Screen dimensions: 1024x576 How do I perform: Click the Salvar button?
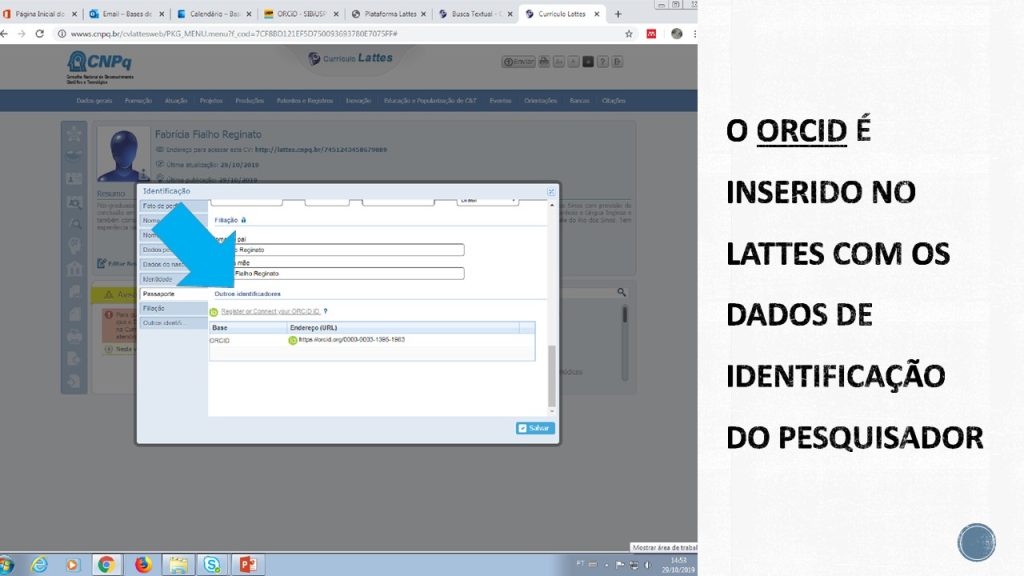(535, 428)
